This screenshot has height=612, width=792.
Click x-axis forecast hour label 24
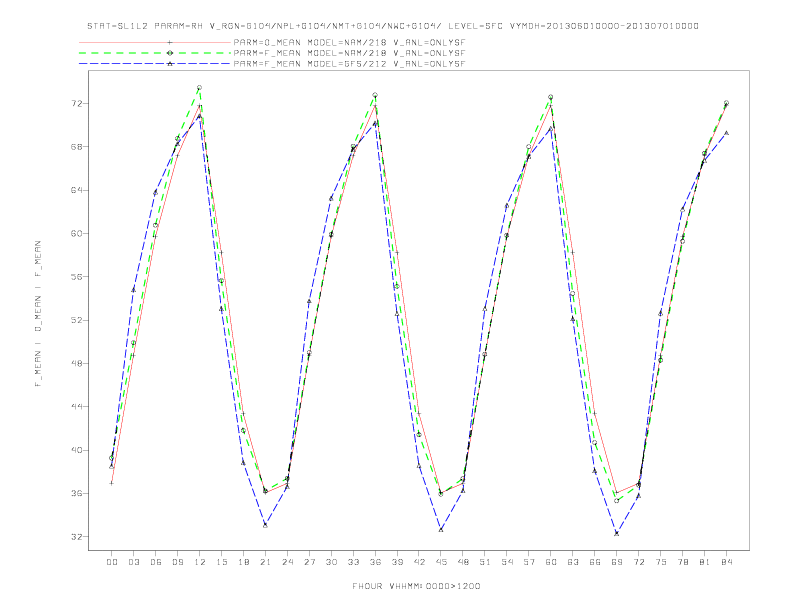coord(287,562)
